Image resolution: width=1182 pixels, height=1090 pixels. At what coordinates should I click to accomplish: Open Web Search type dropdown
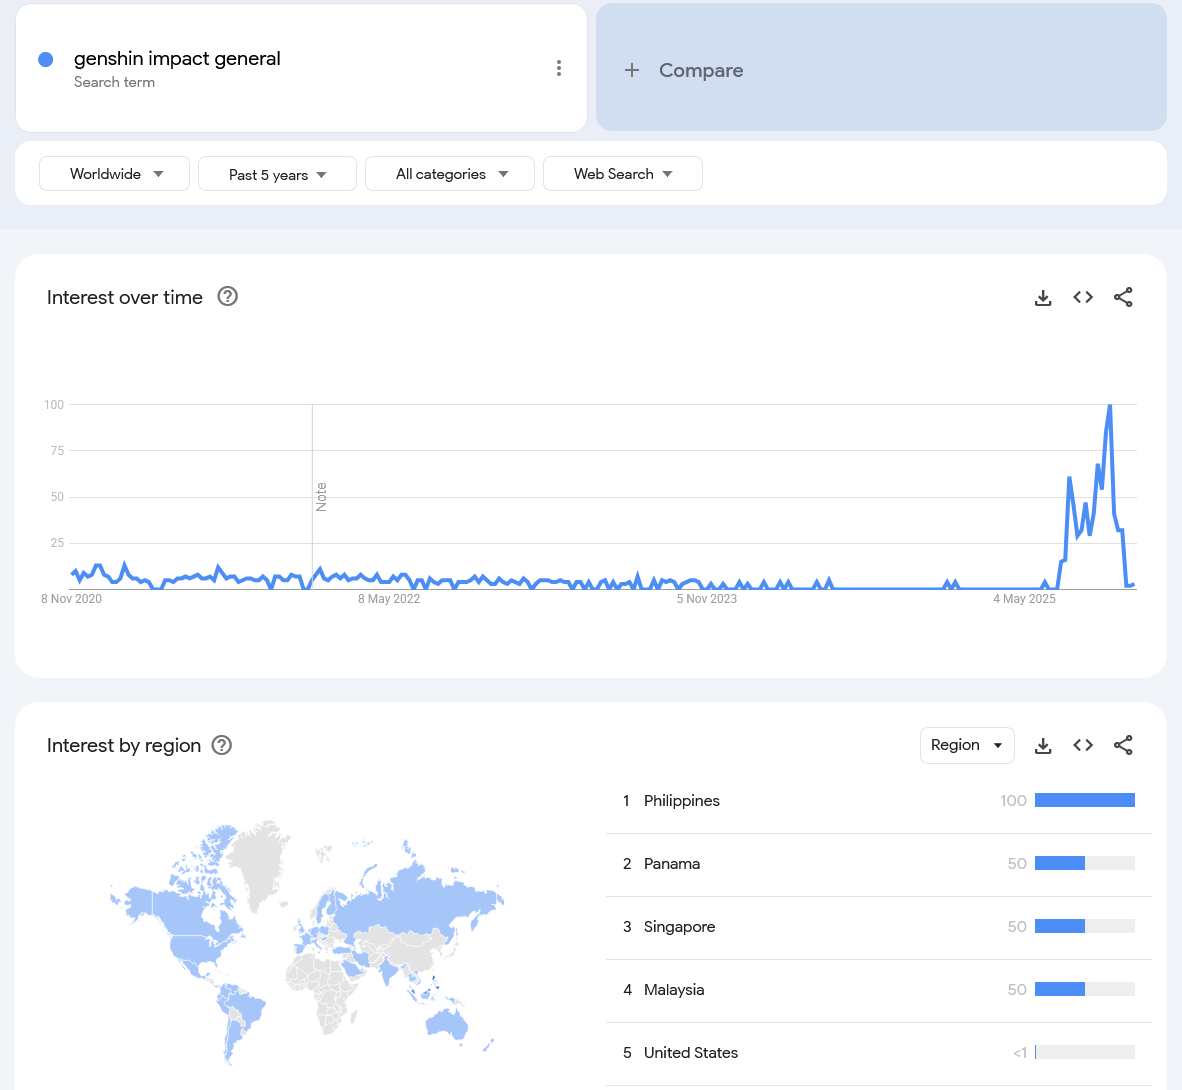(623, 174)
